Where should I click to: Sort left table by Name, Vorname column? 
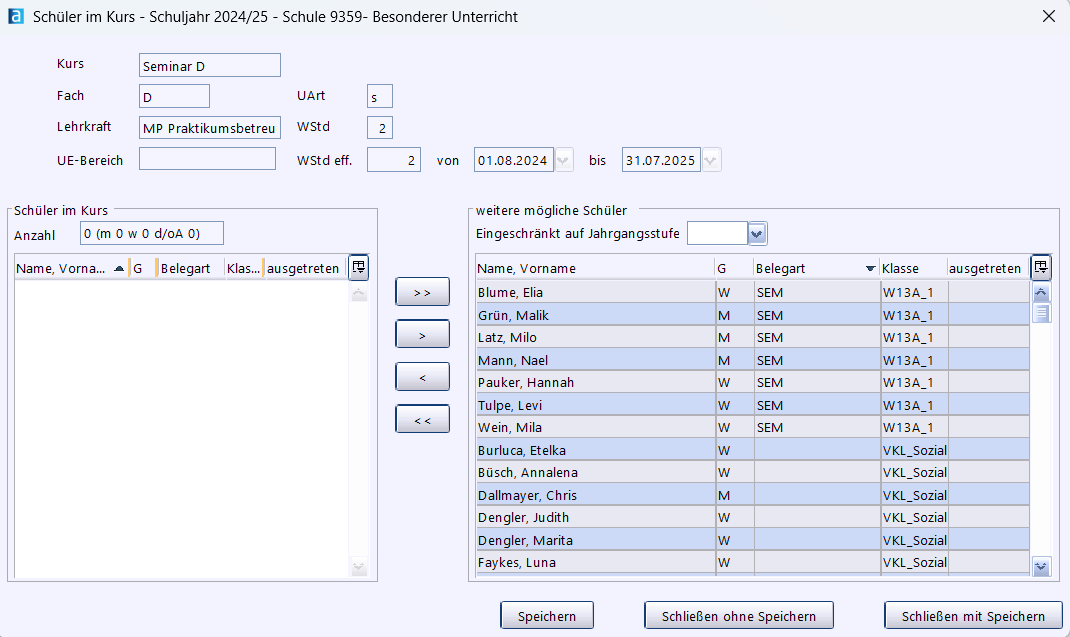click(x=71, y=268)
